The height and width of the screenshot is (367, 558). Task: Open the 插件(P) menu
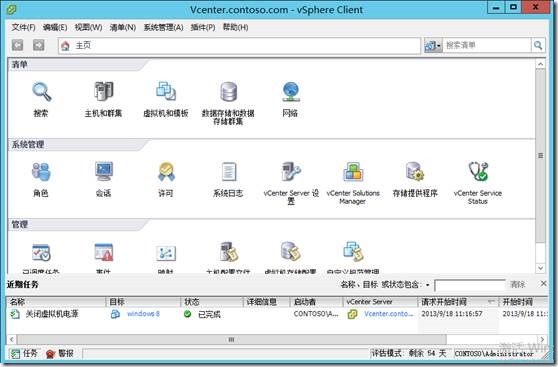[203, 27]
